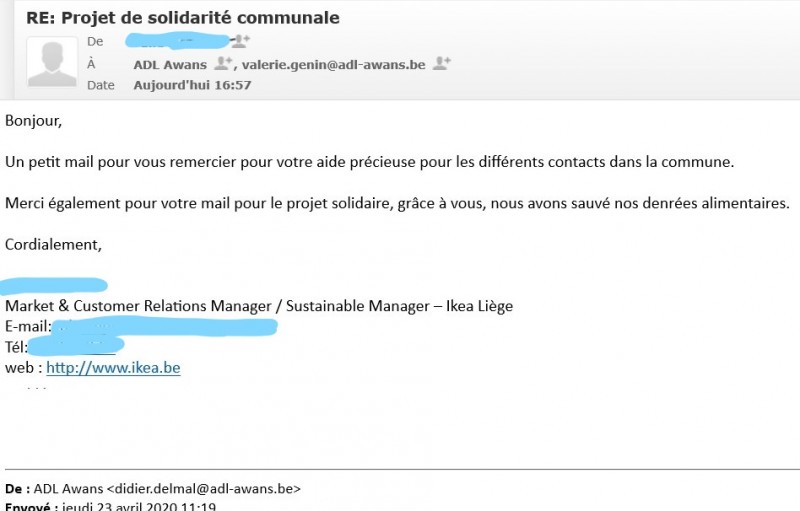Click the Envoyé jeudi 23 avril 2020 line

click(x=110, y=506)
